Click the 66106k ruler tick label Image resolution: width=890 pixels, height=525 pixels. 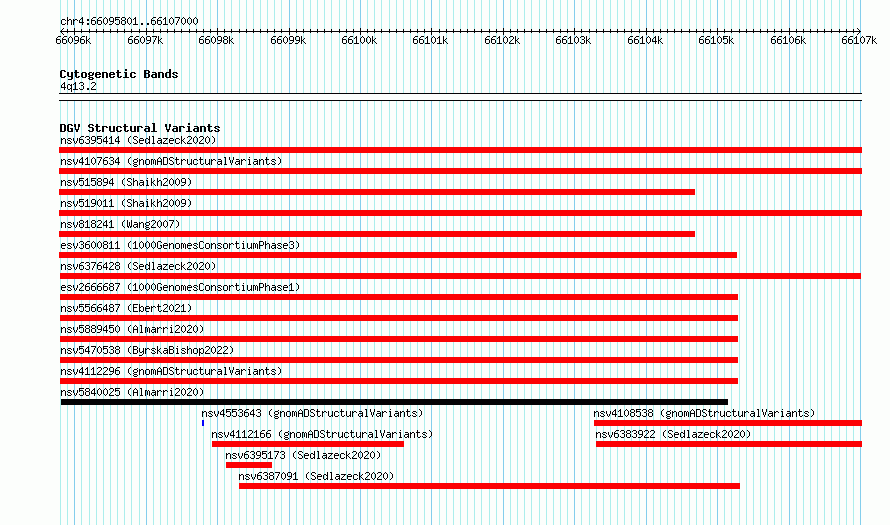788,40
